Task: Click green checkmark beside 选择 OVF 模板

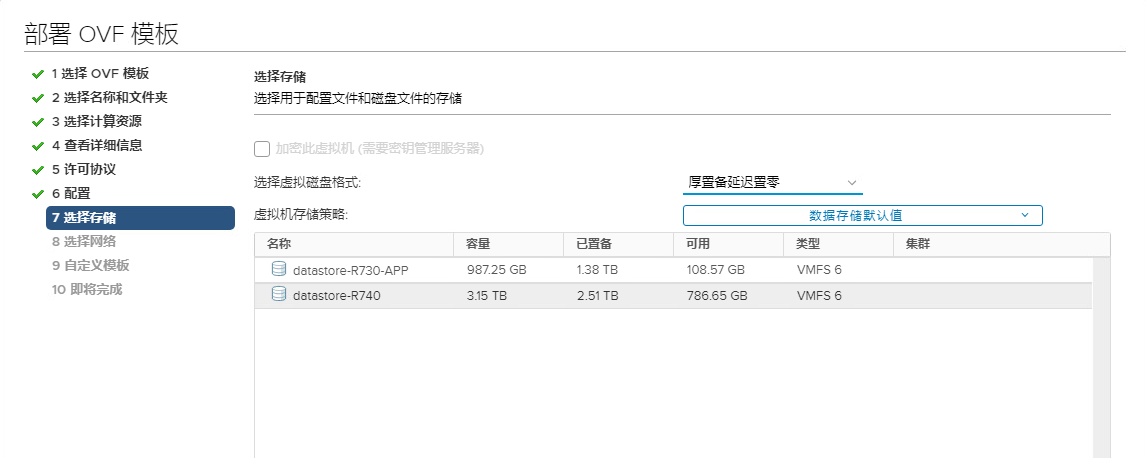Action: pyautogui.click(x=38, y=75)
